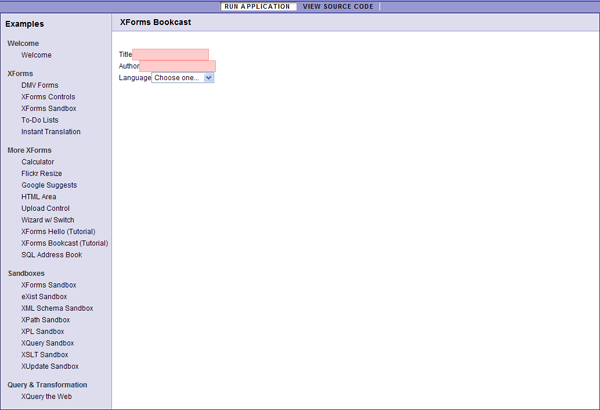
Task: Select SQL Address Book example
Action: [x=50, y=255]
